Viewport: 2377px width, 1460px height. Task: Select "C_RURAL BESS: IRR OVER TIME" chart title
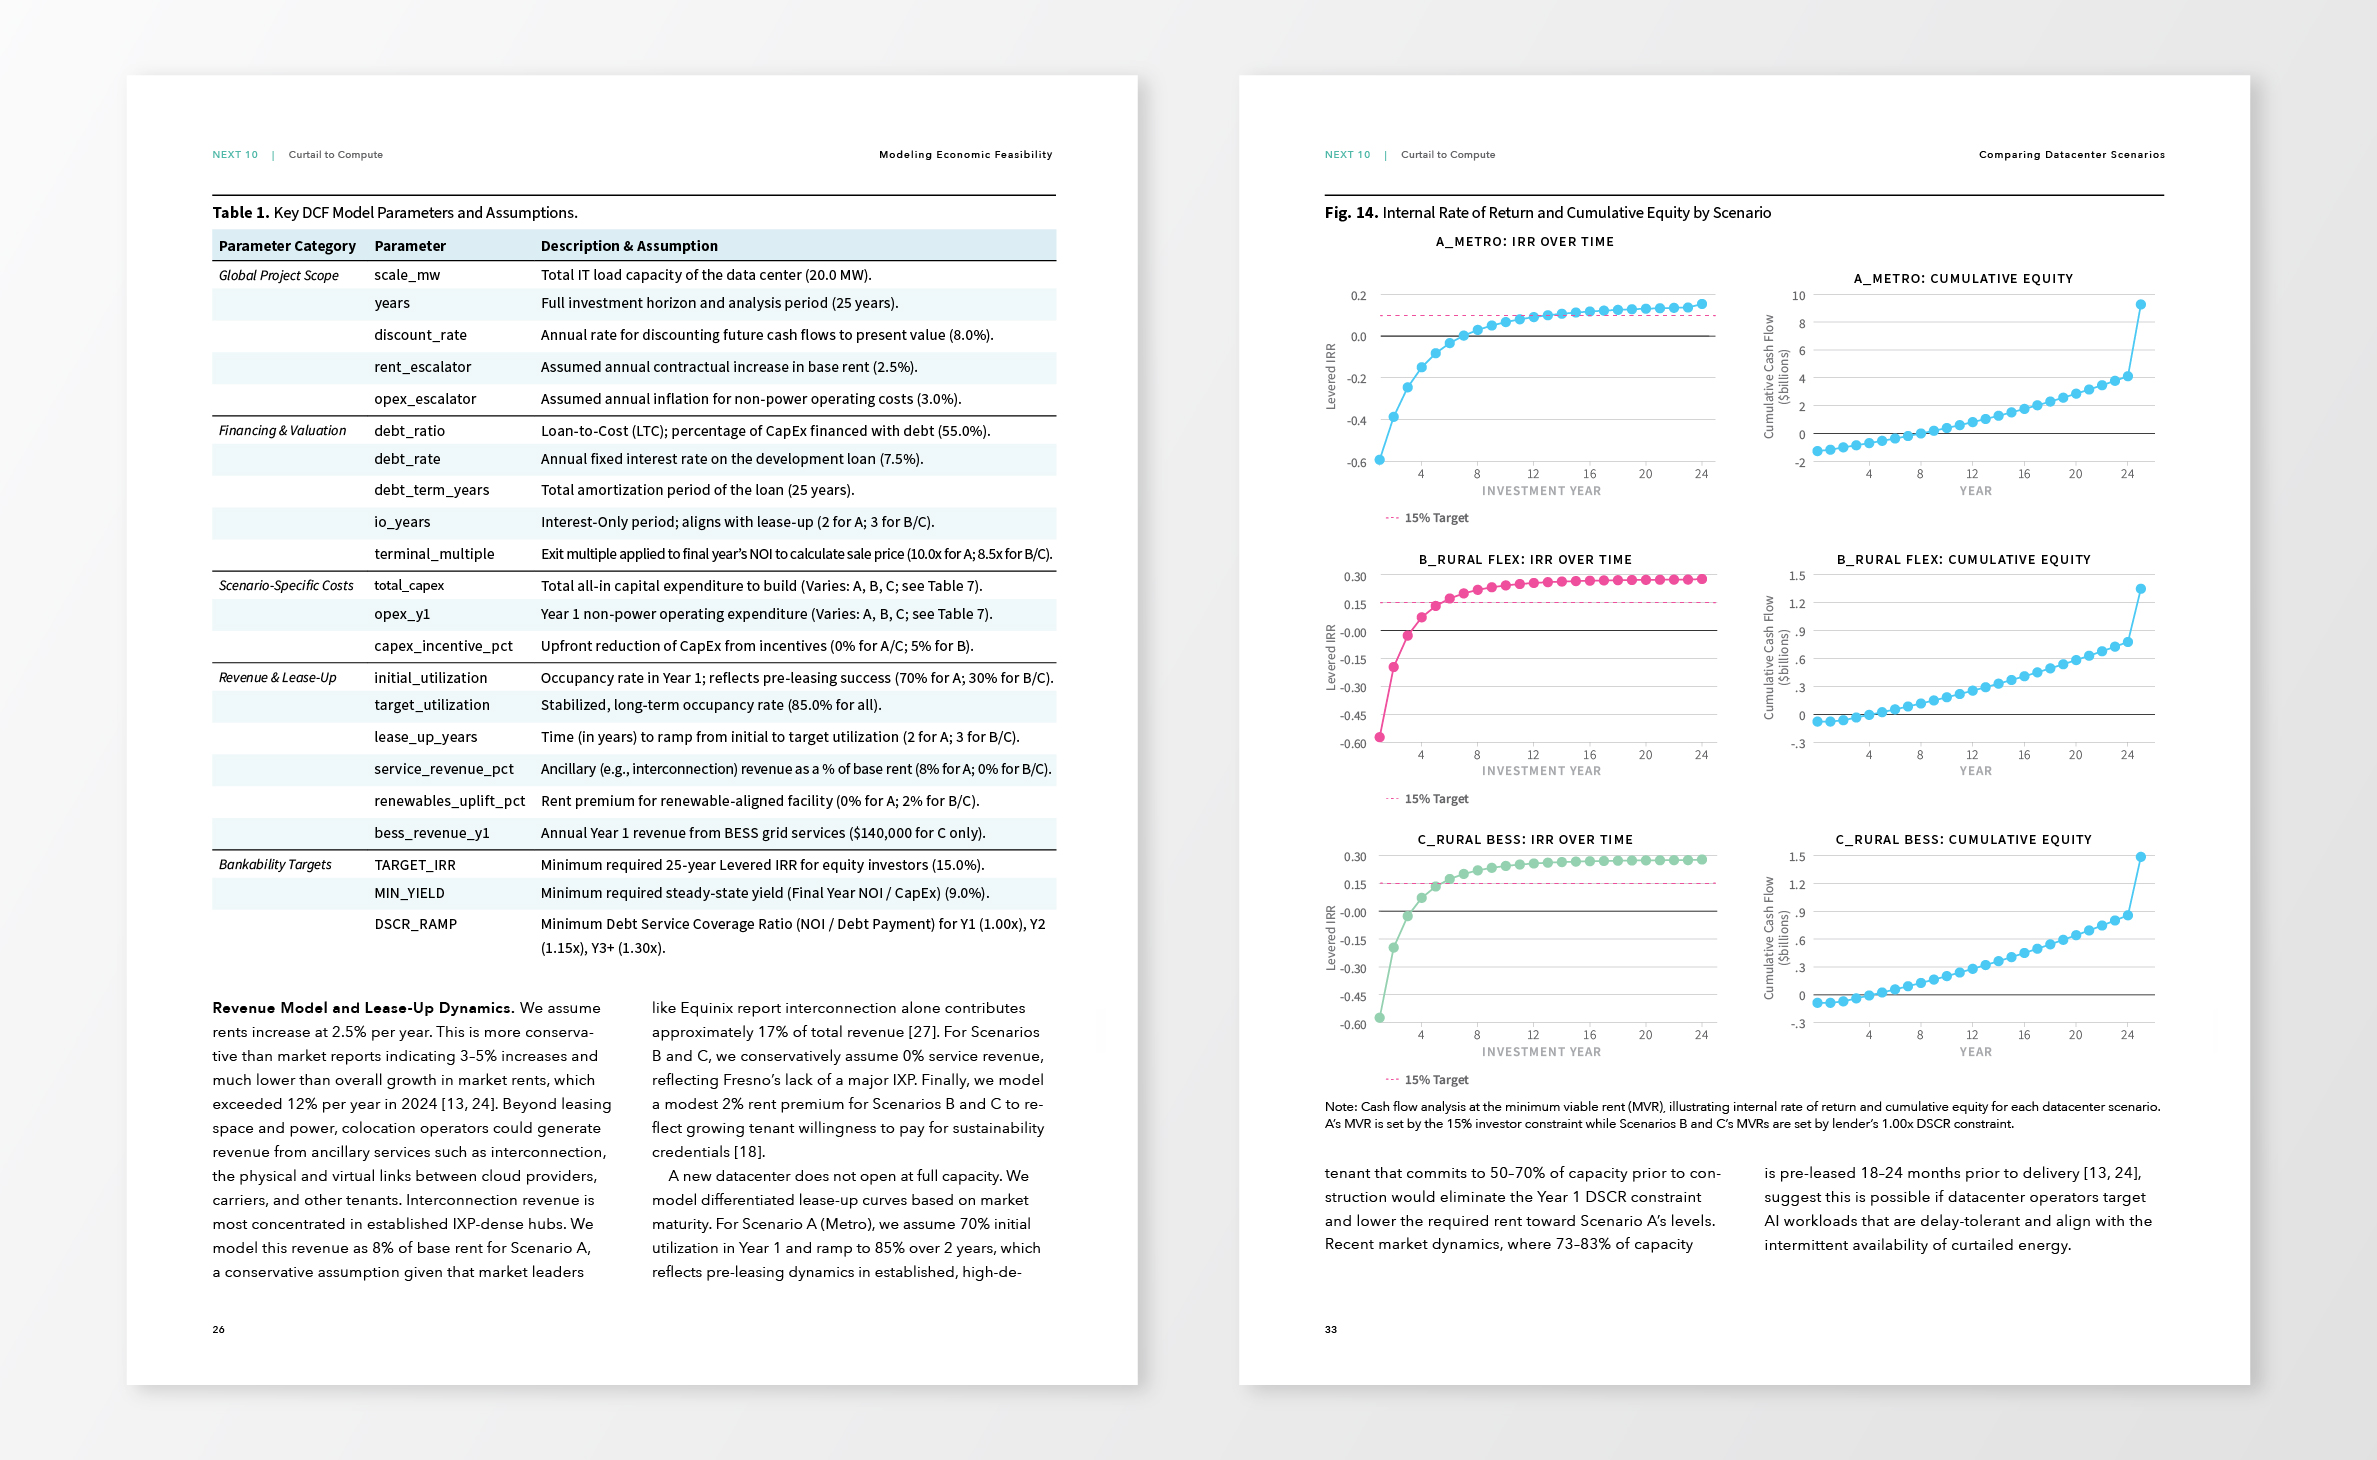click(1525, 840)
